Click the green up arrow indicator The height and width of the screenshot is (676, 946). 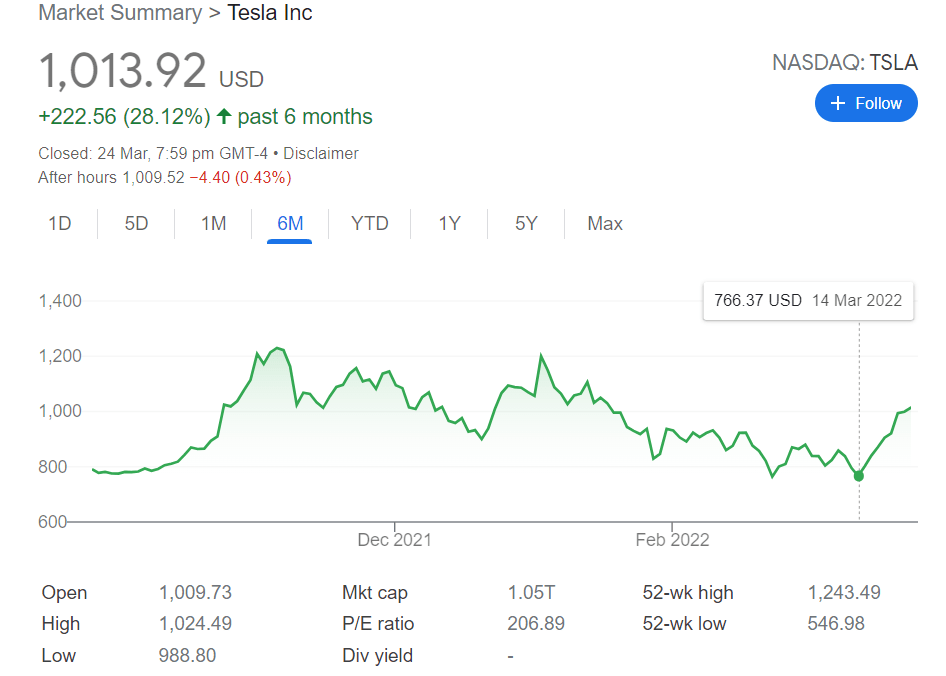224,117
